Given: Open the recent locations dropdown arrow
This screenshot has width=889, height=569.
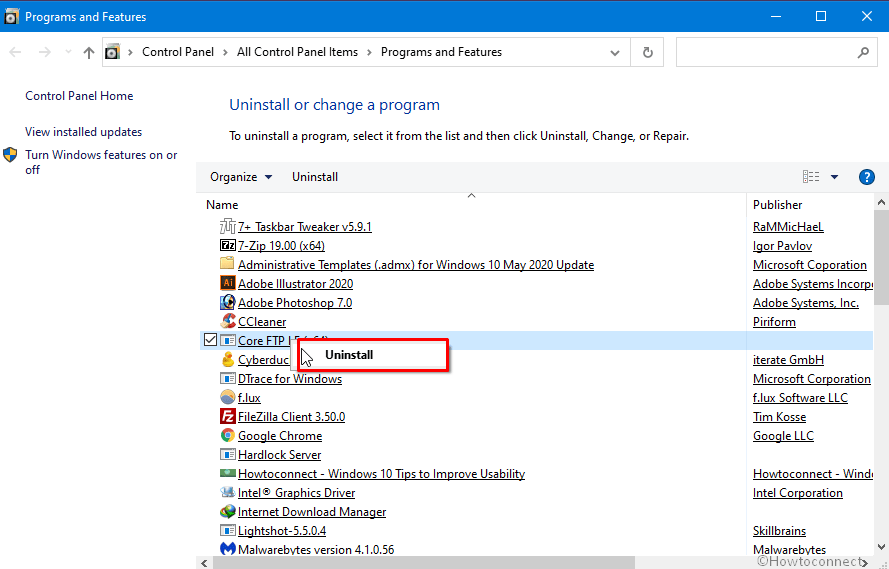Looking at the screenshot, I should pos(68,52).
